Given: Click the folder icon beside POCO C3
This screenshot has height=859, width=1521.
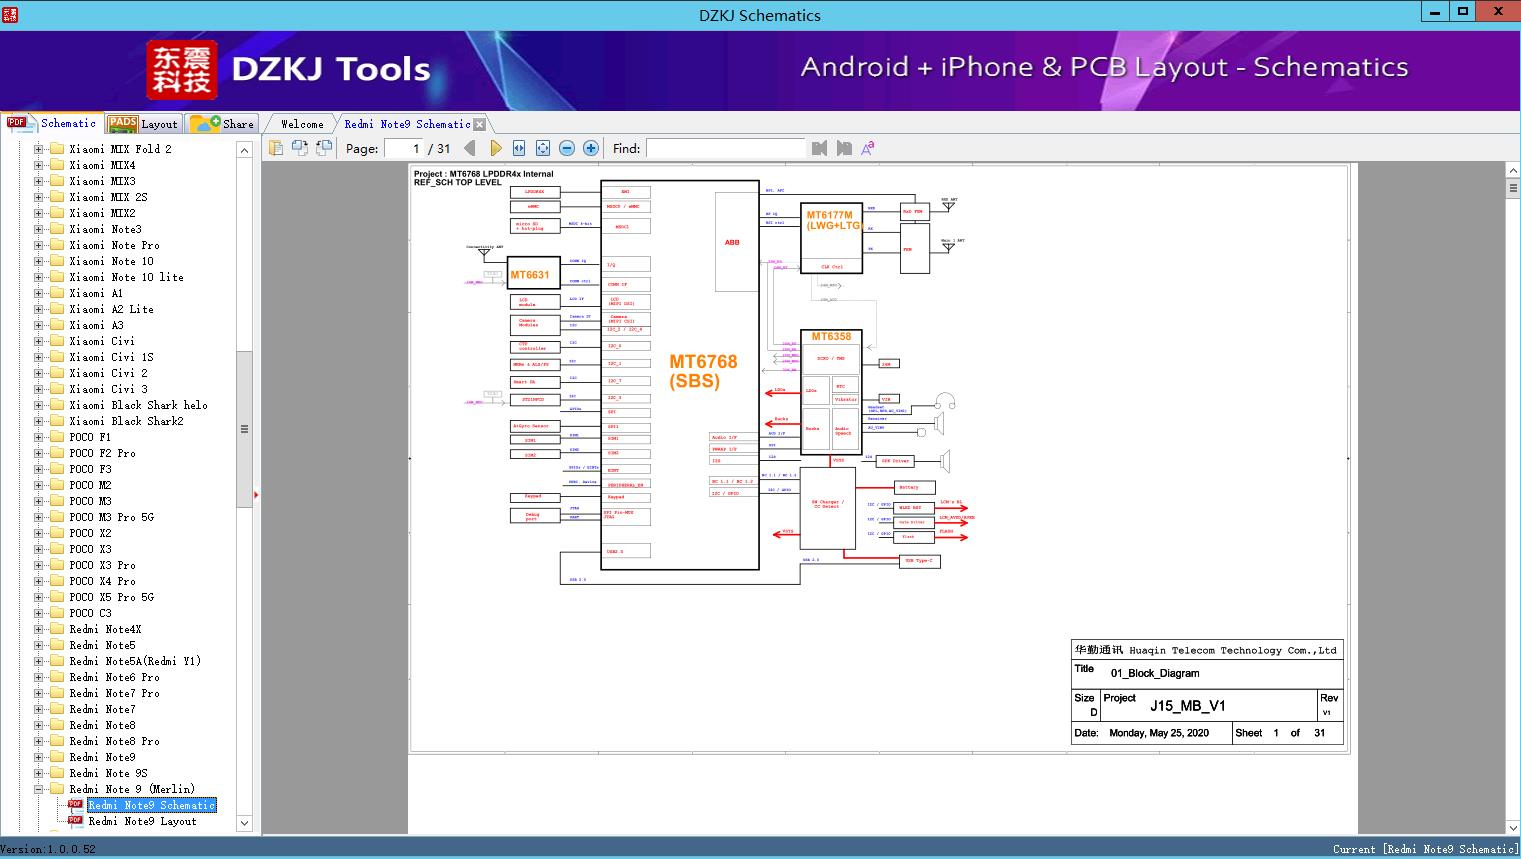Looking at the screenshot, I should [x=57, y=613].
